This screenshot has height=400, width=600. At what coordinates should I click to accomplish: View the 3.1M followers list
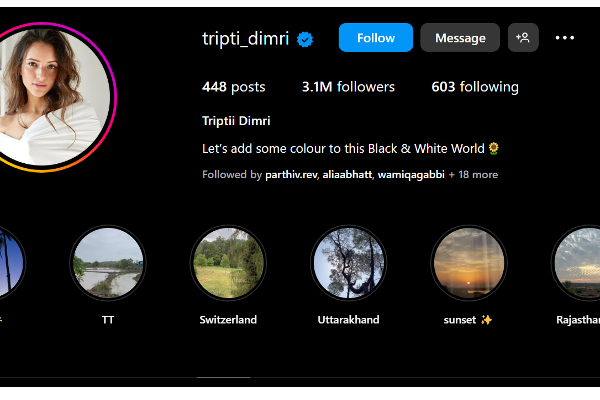click(x=348, y=87)
